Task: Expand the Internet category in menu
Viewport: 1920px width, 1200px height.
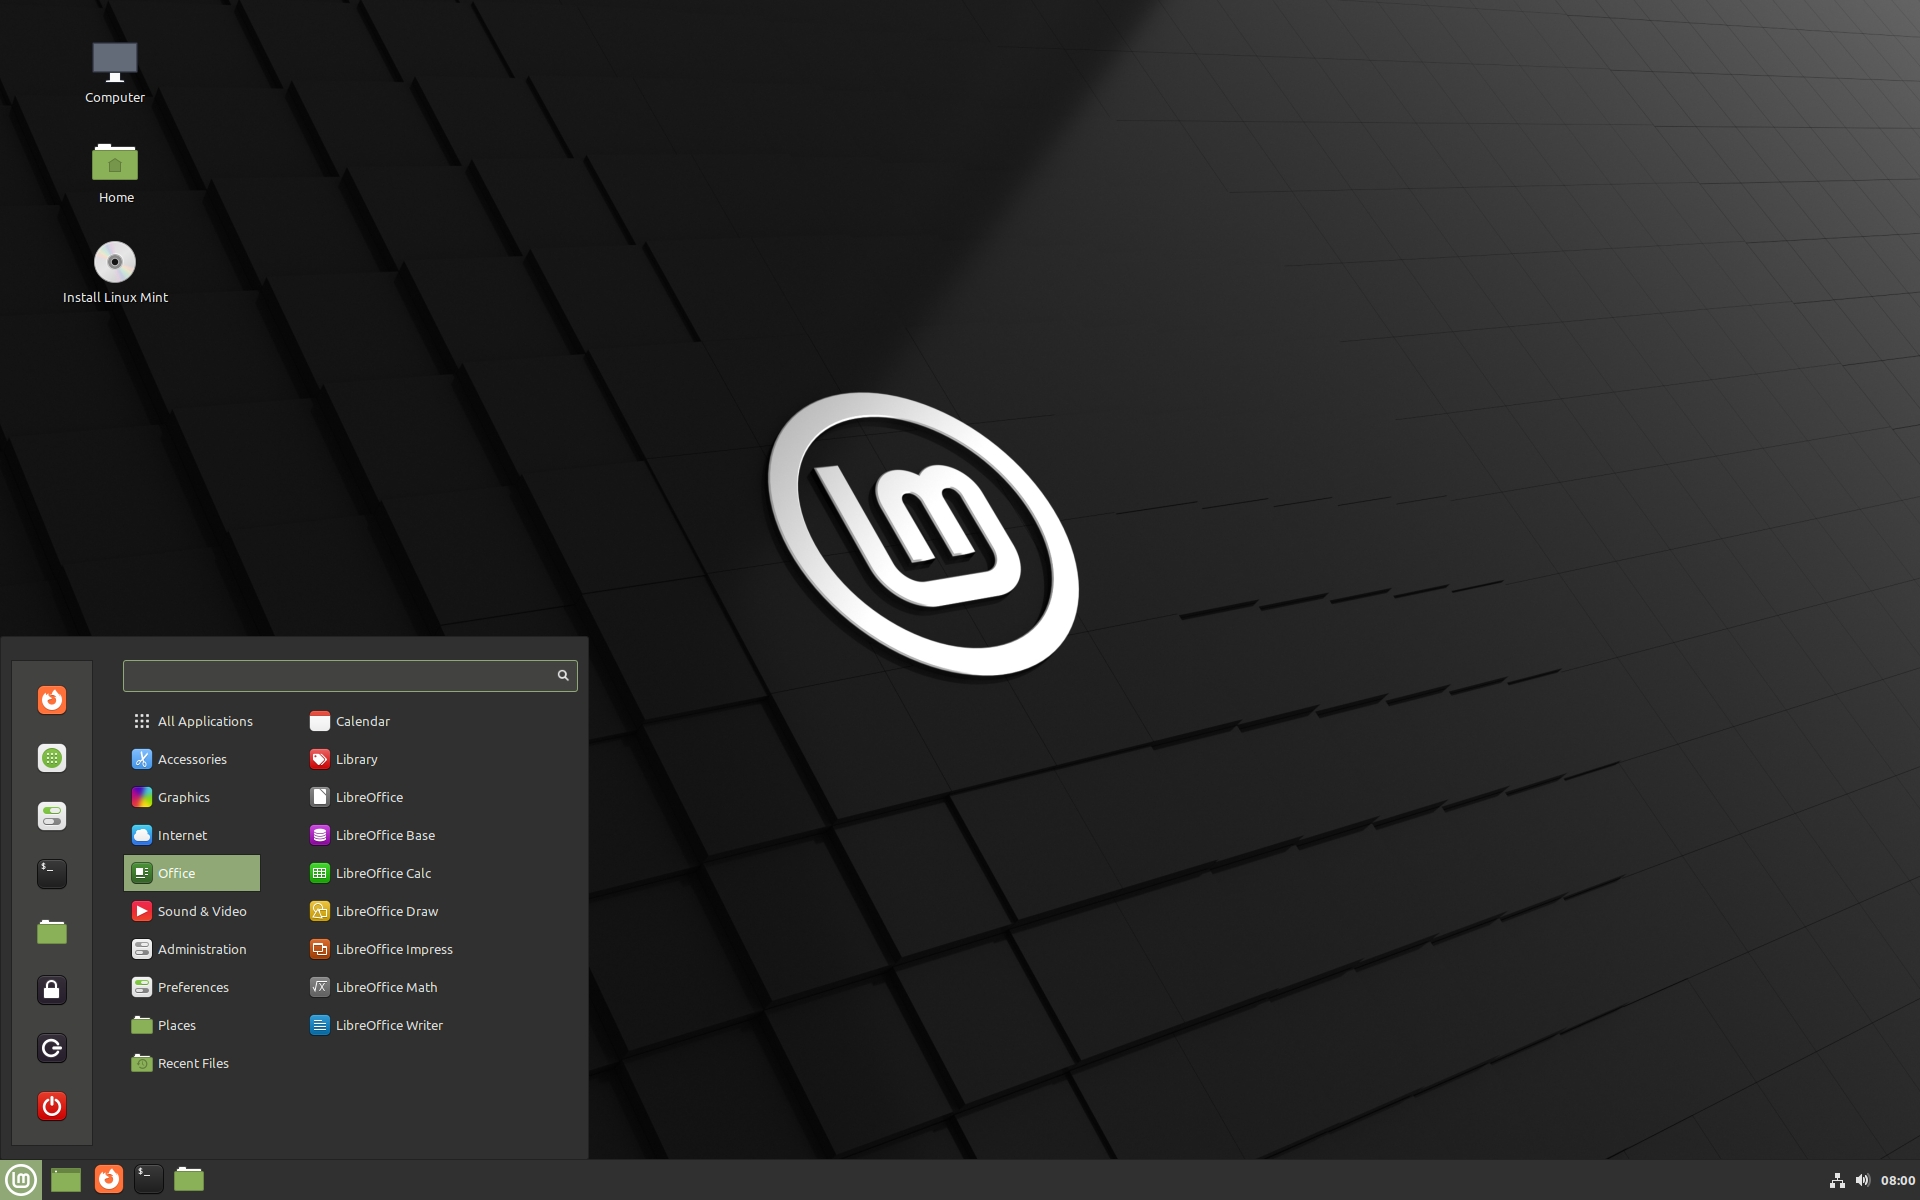Action: (181, 834)
